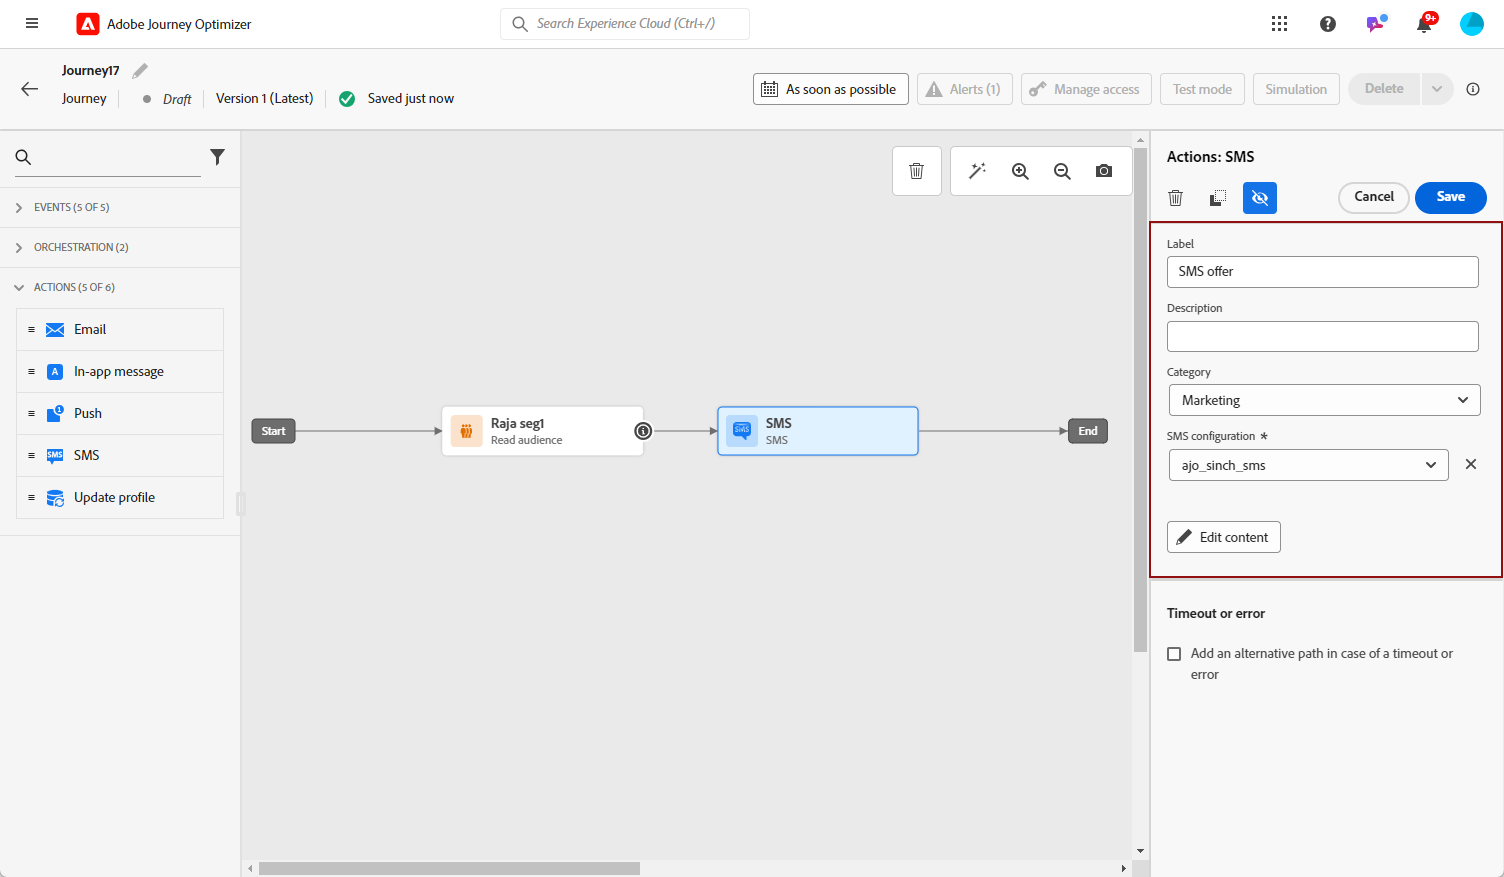Delete the SMS action in the panel
Image resolution: width=1504 pixels, height=877 pixels.
coord(1176,198)
